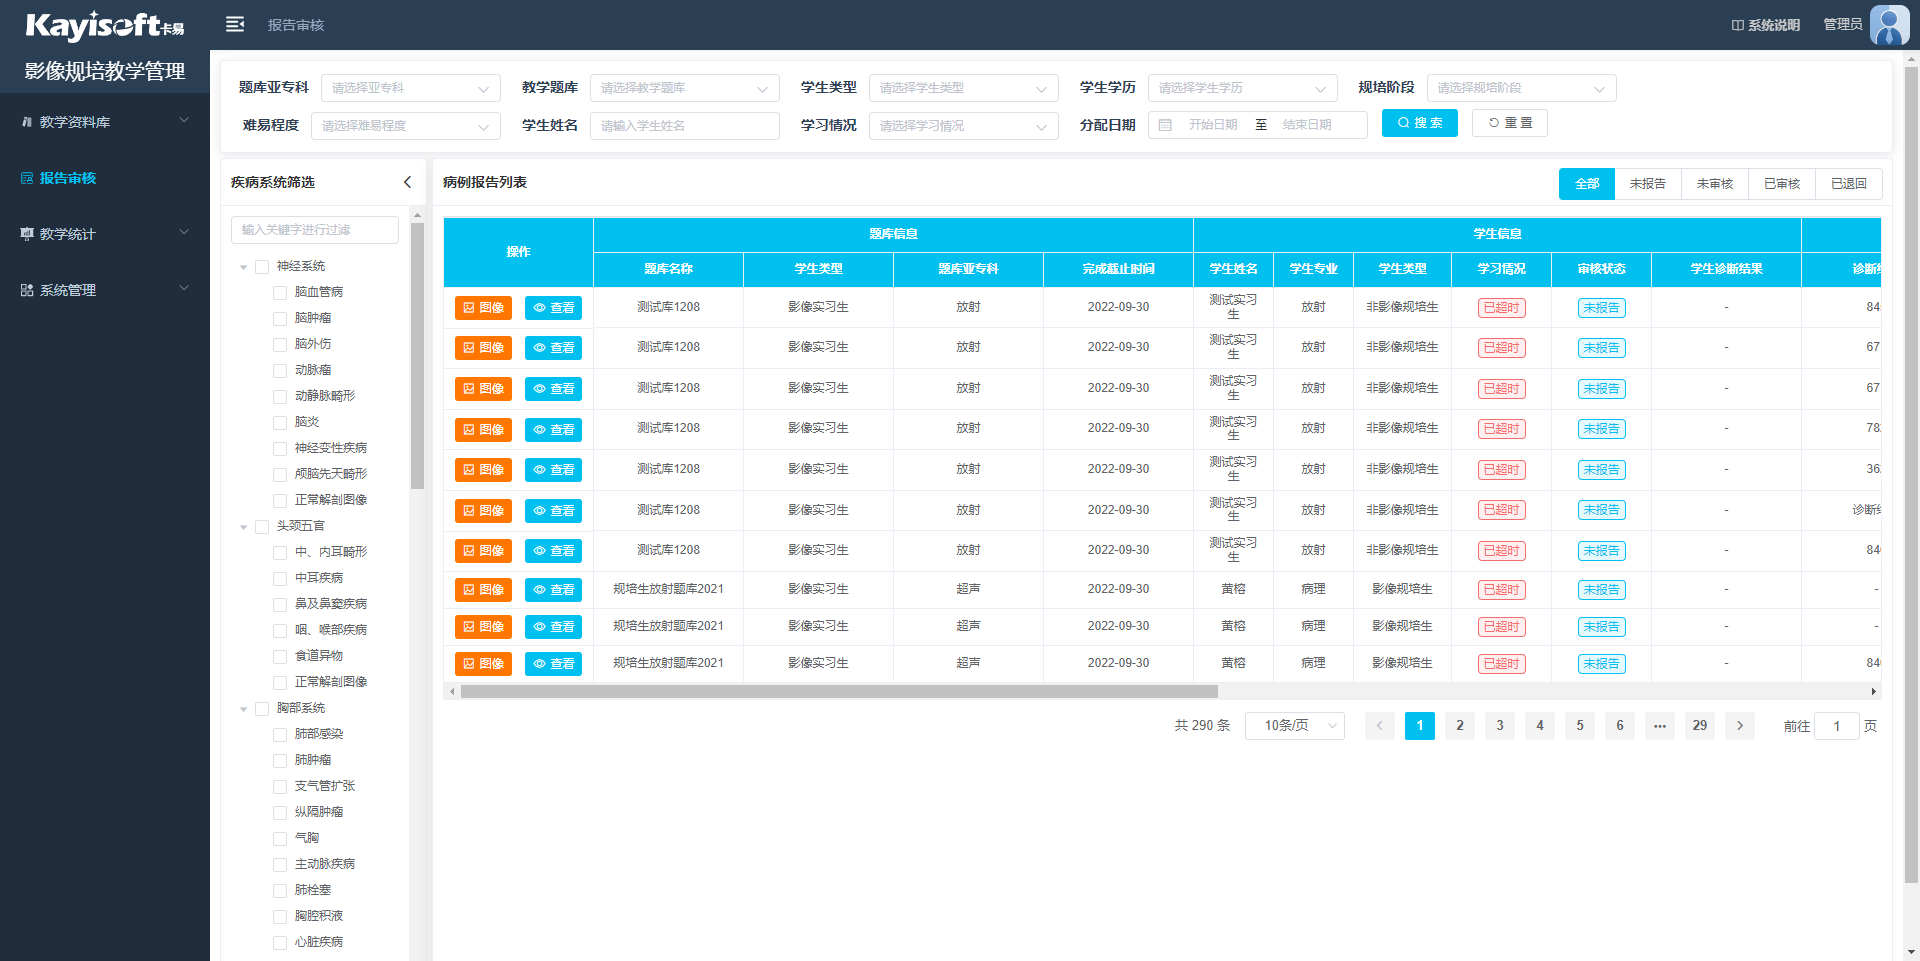Click the 重置 reset button
This screenshot has height=961, width=1920.
click(x=1509, y=123)
